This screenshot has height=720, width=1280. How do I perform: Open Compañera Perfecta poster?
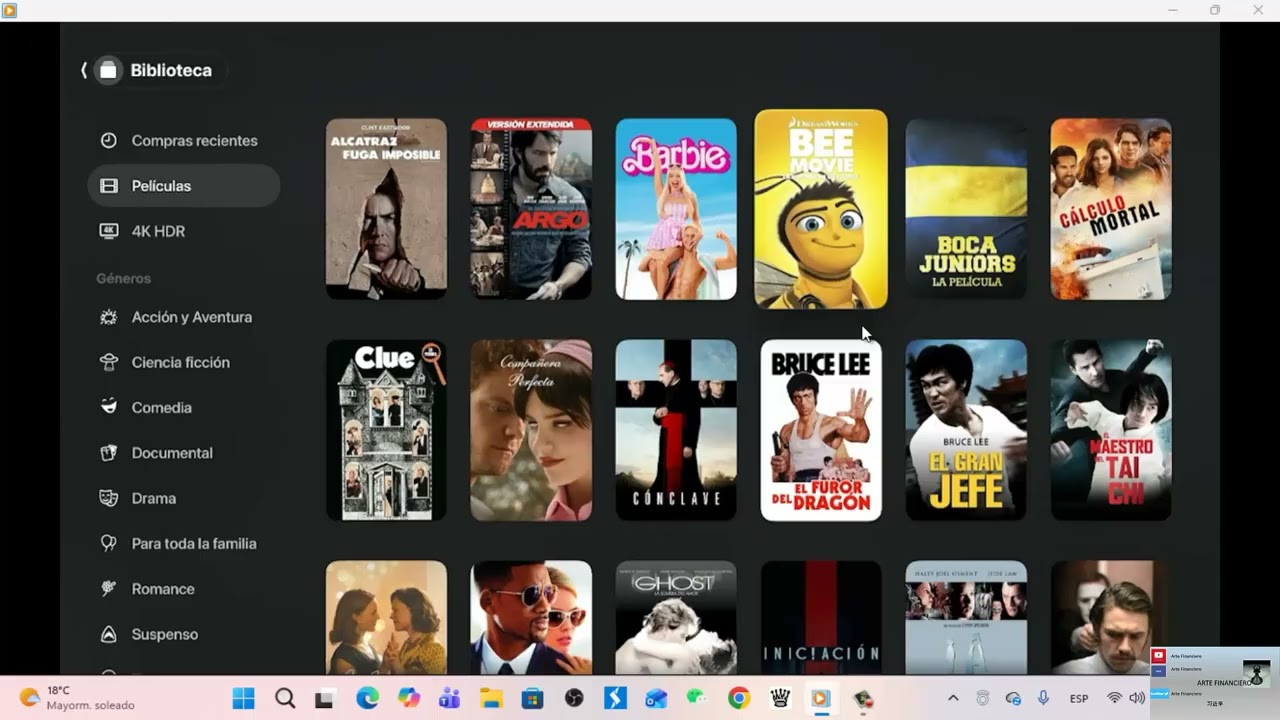click(531, 430)
